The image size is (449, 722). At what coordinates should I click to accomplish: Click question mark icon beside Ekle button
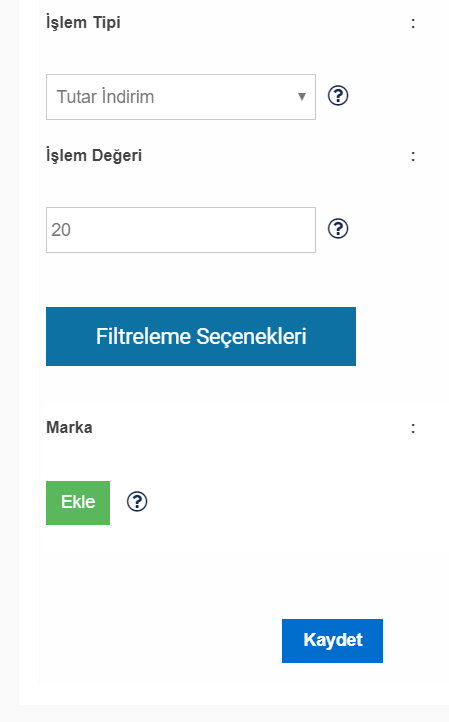point(137,501)
